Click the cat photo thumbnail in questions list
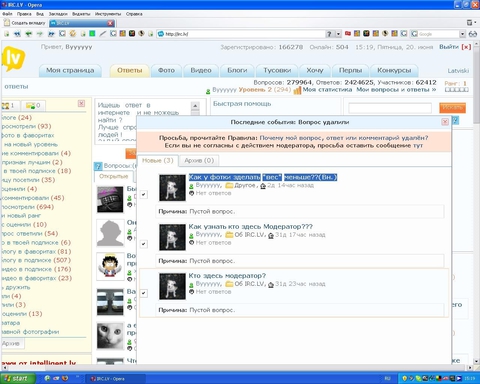The height and width of the screenshot is (384, 480). click(x=110, y=336)
